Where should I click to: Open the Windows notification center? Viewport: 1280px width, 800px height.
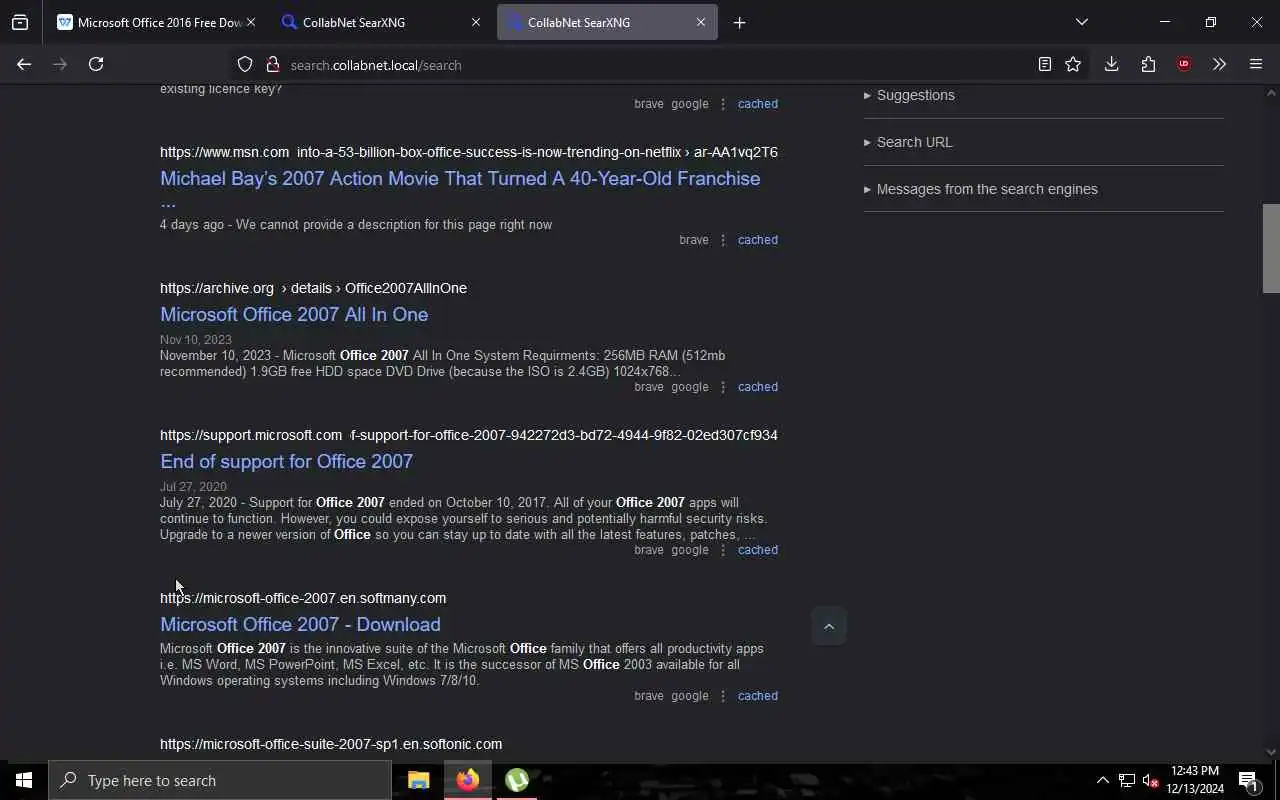point(1249,780)
